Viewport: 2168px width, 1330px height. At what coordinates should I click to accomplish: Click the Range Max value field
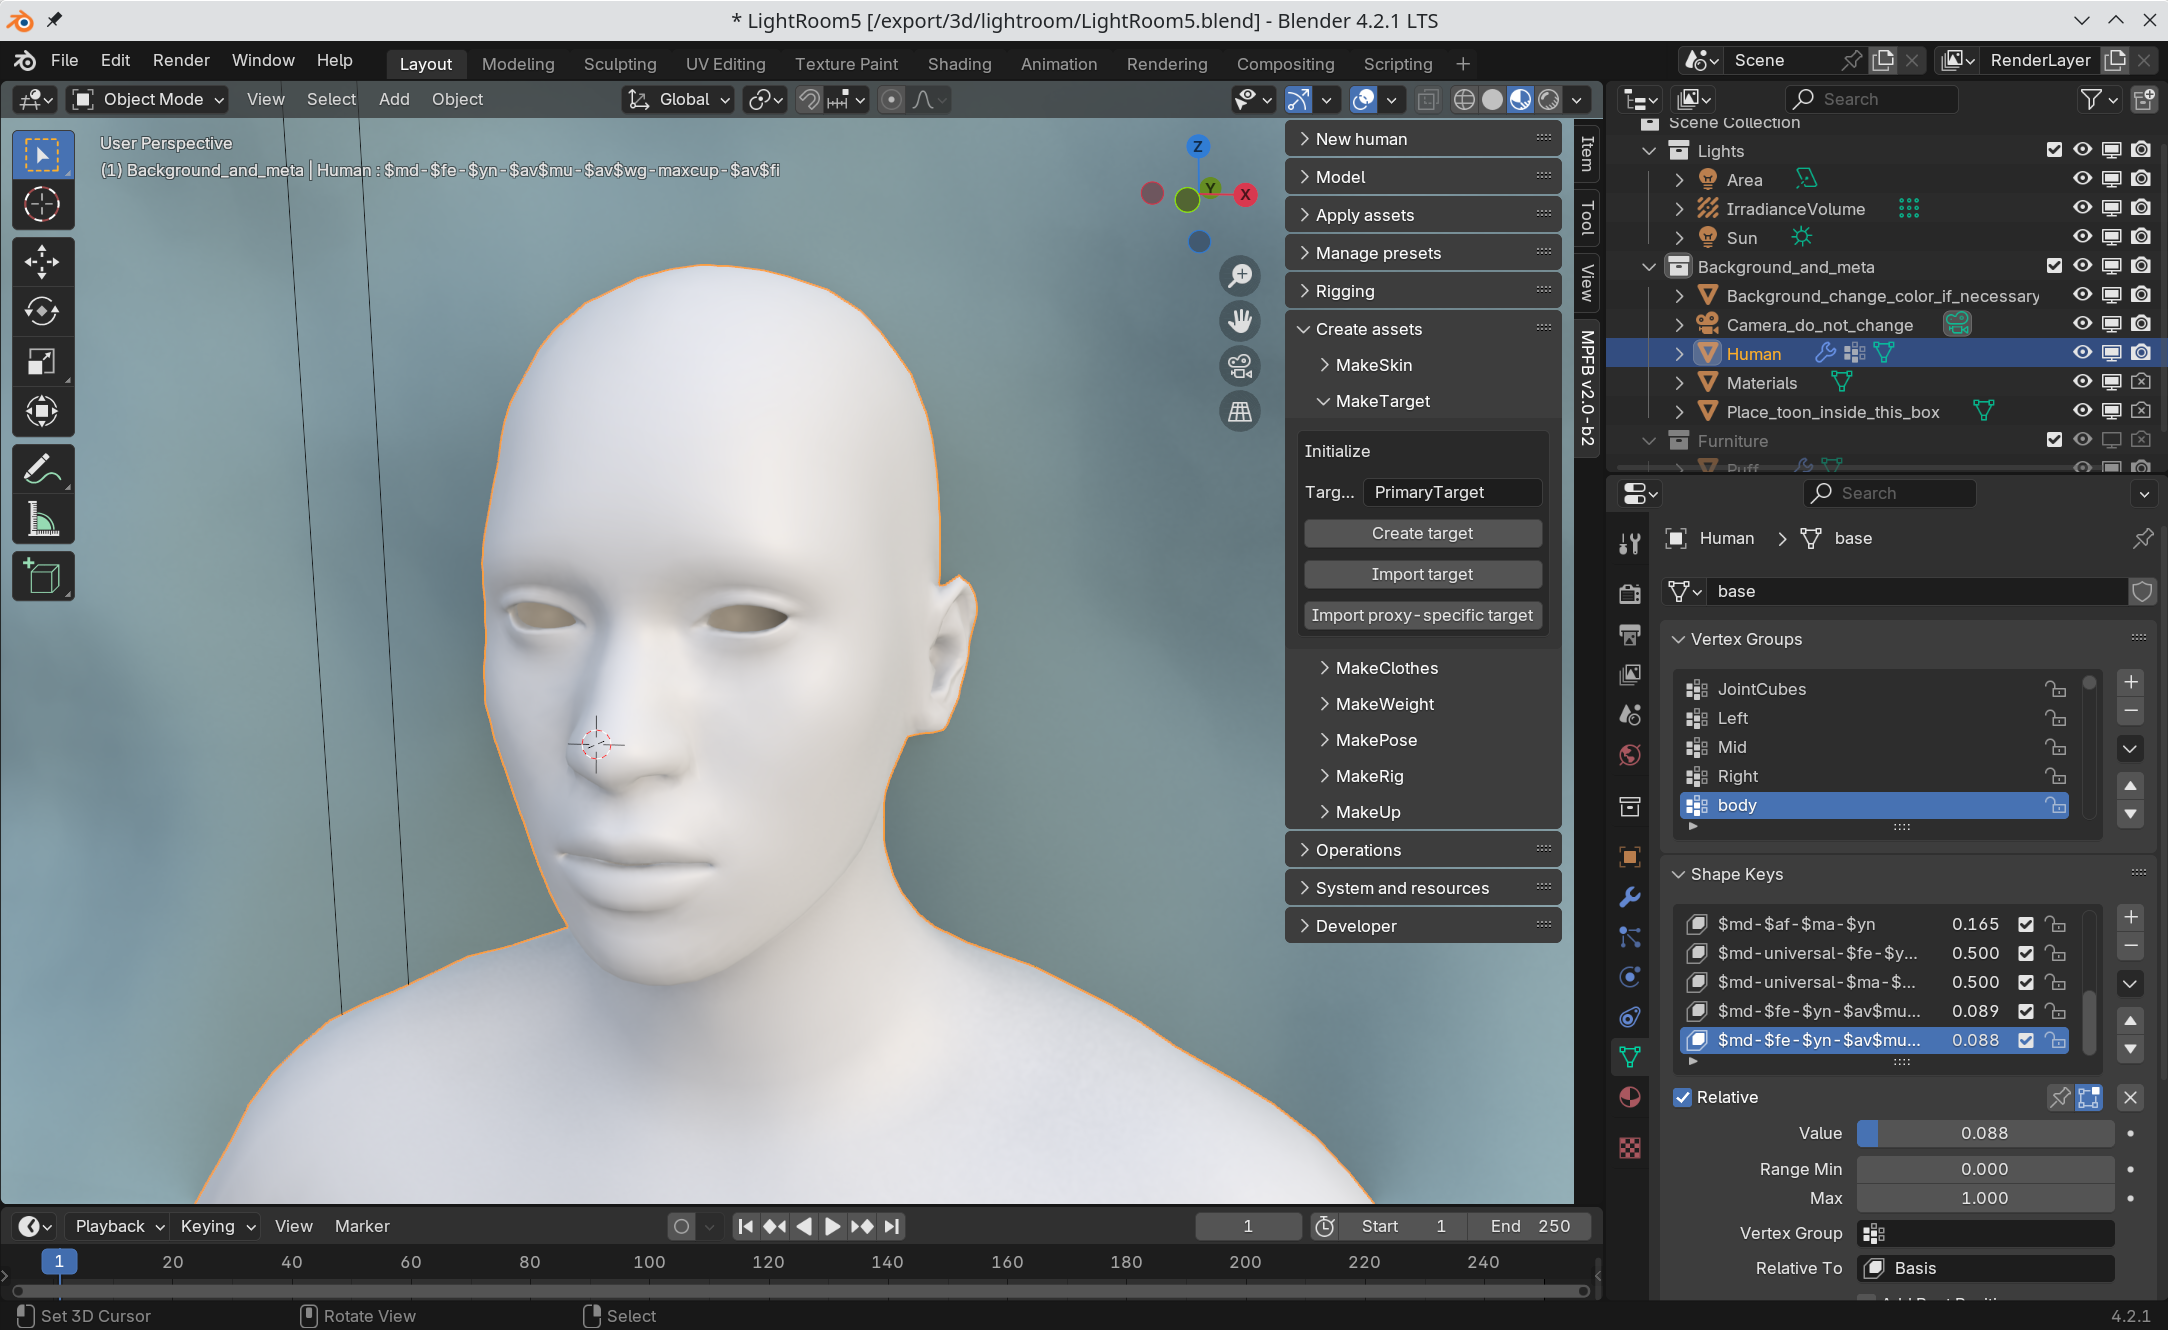click(x=1985, y=1198)
